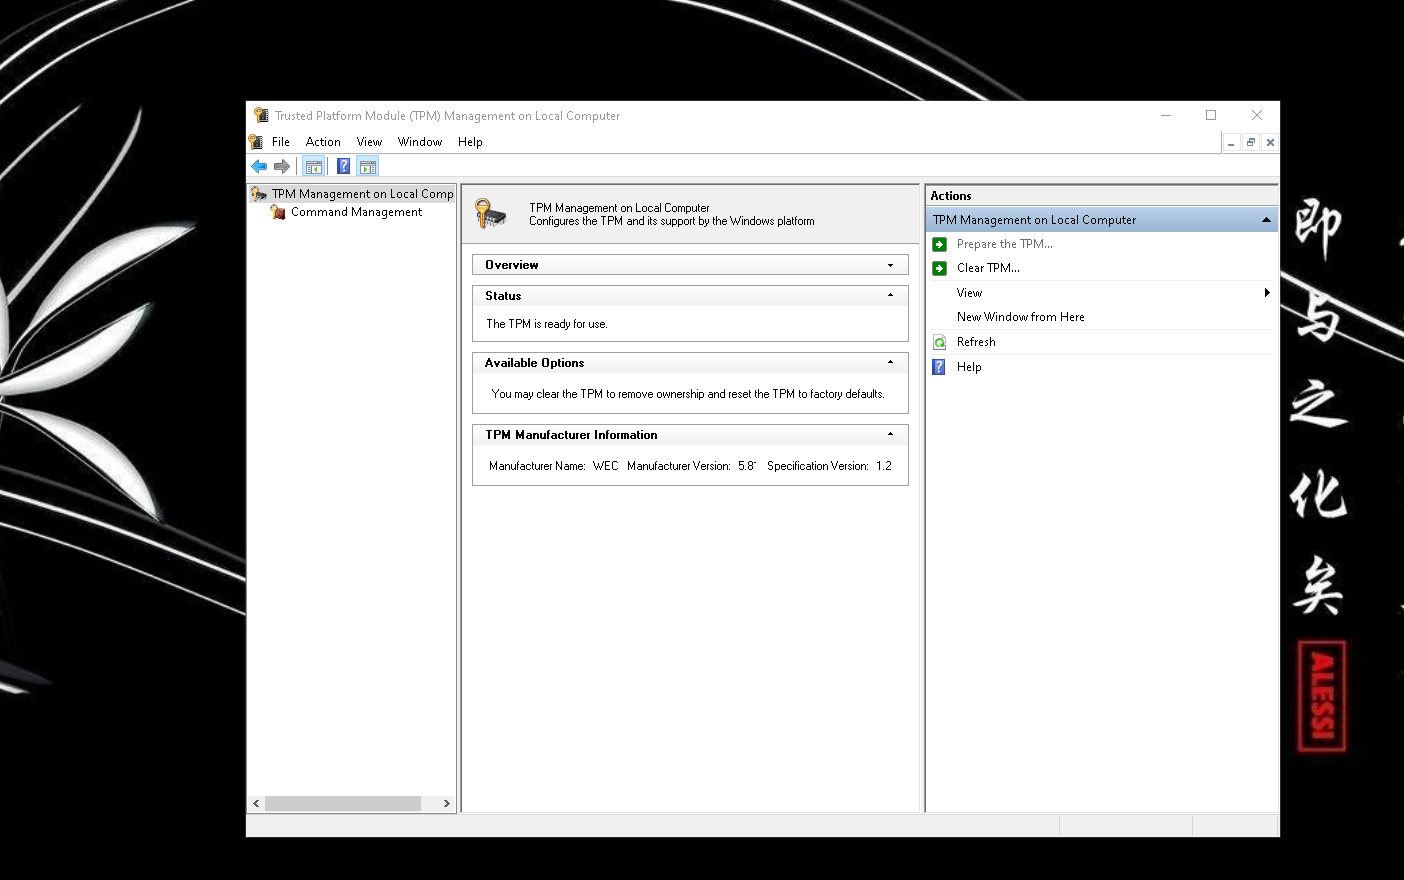Minimize the TPM Management window
Screen dimensions: 1404x880
[1166, 116]
